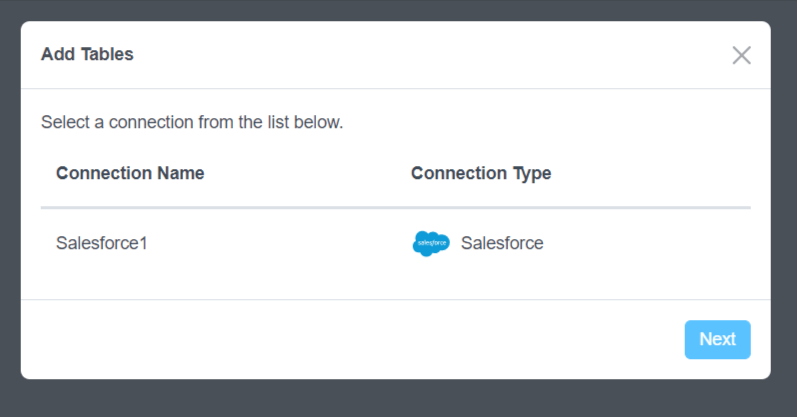Viewport: 797px width, 417px height.
Task: Click the empty footer area beside Next
Action: coord(350,339)
